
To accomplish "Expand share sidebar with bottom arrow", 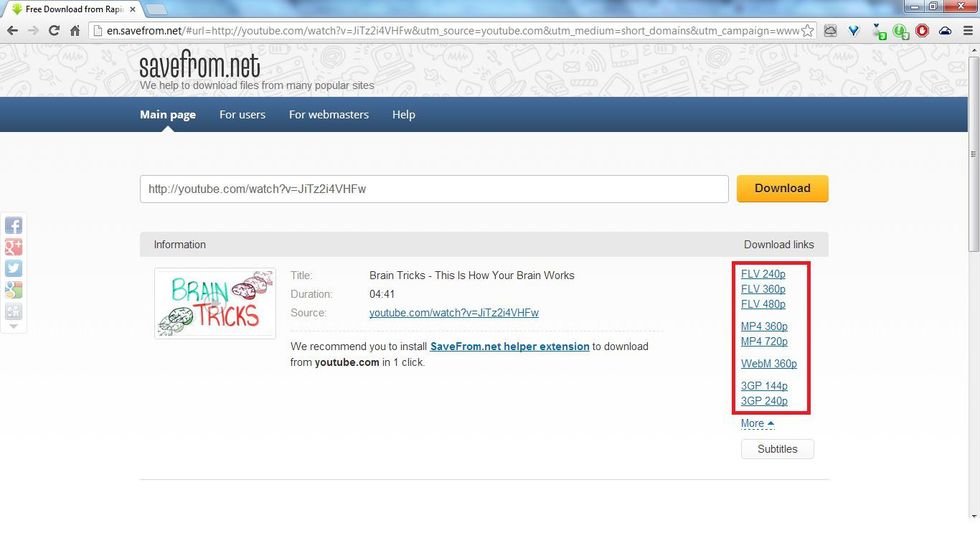I will [x=14, y=327].
